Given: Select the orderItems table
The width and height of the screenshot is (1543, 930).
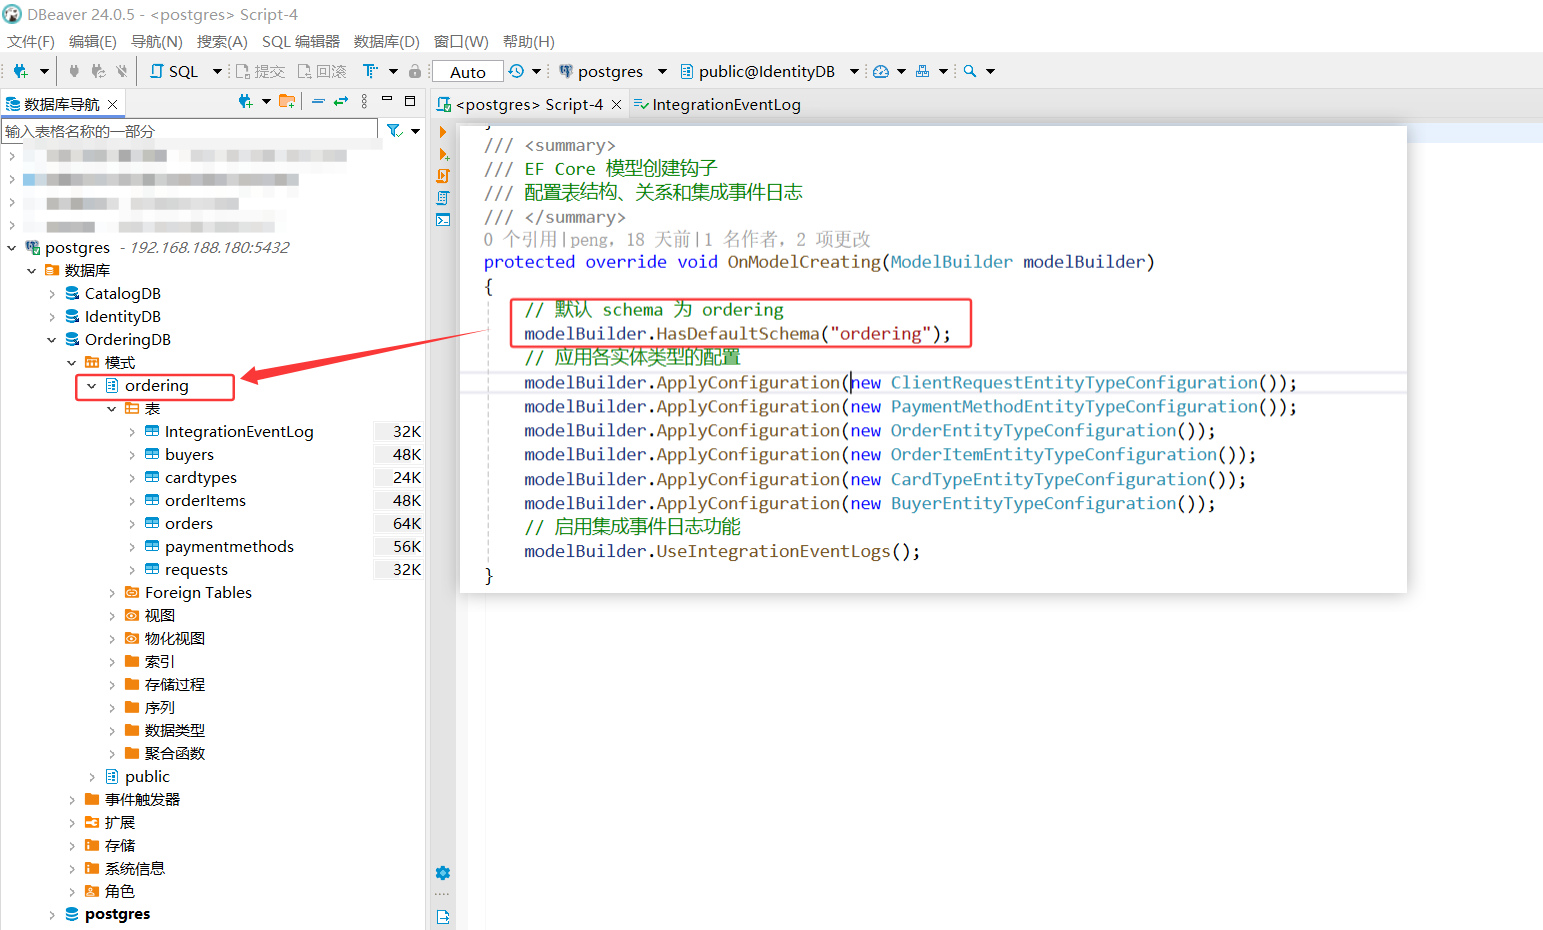Looking at the screenshot, I should tap(205, 500).
